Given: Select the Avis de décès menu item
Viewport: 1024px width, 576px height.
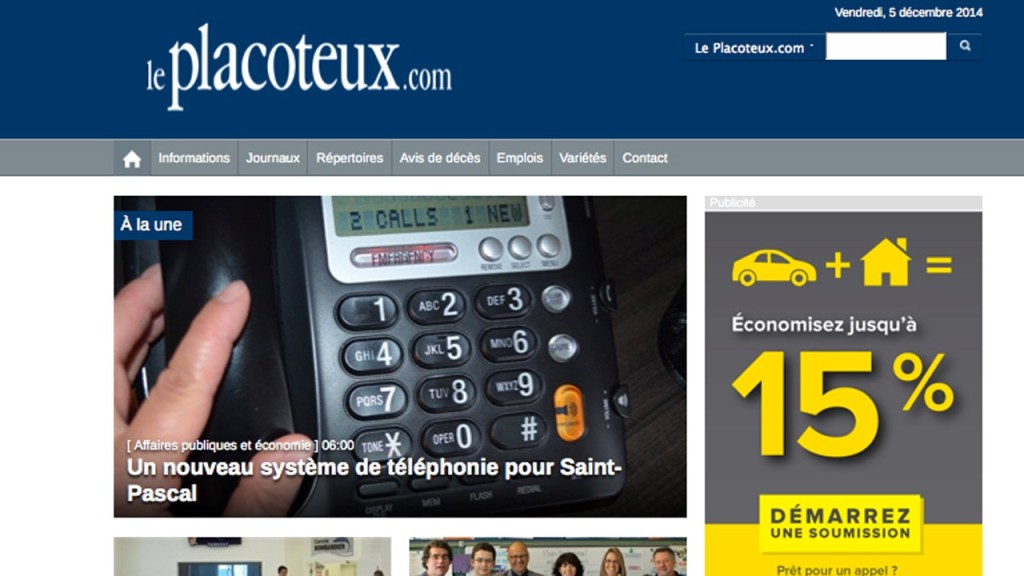Looking at the screenshot, I should pos(440,158).
